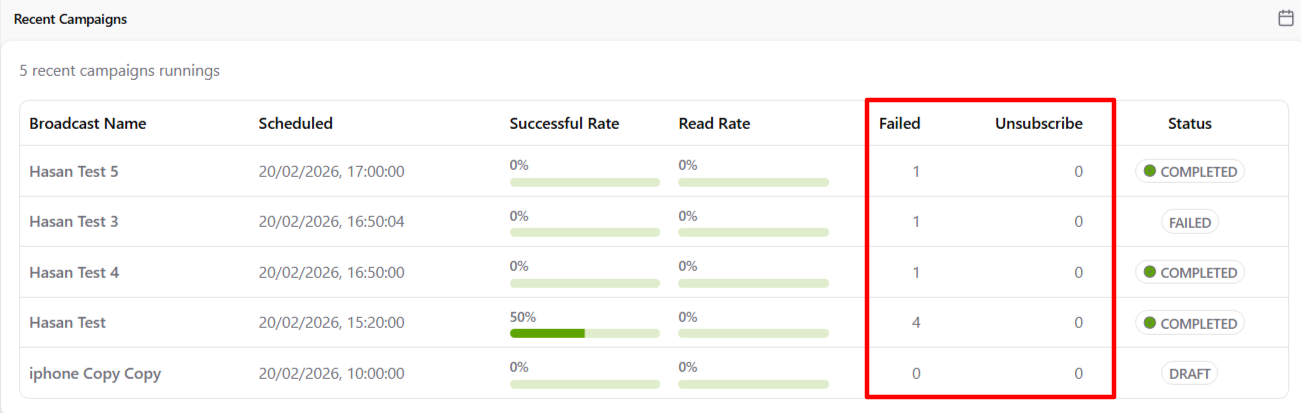The height and width of the screenshot is (413, 1301).
Task: Click the Read Rate column header
Action: pos(714,124)
